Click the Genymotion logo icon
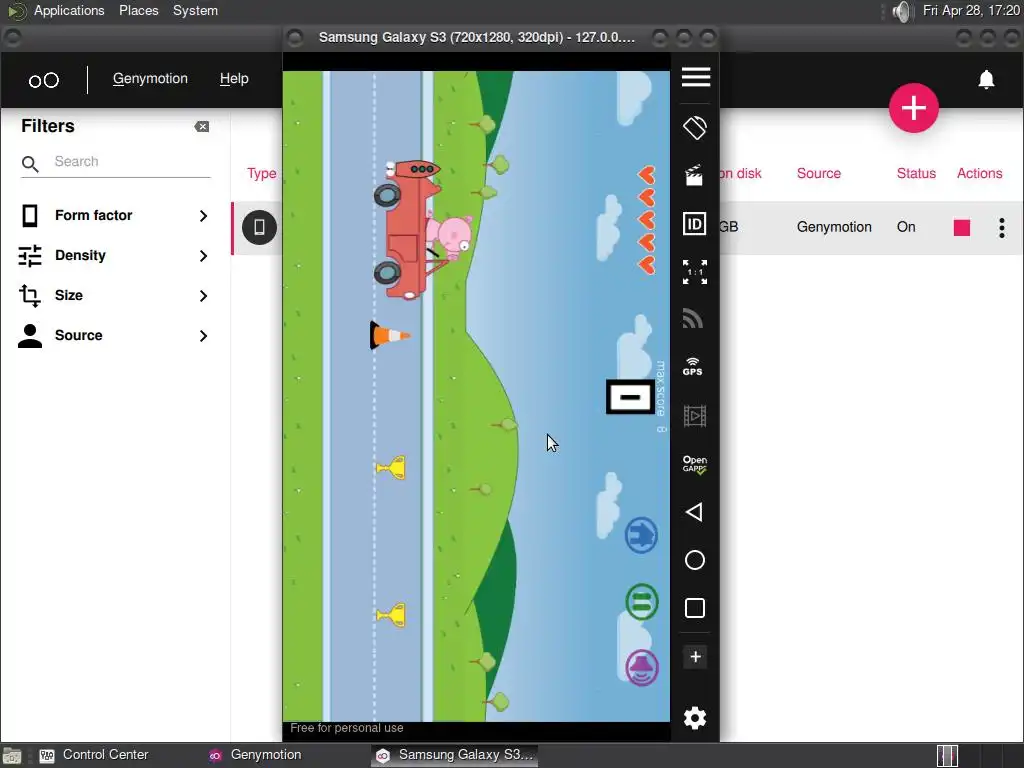1024x768 pixels. 44,80
